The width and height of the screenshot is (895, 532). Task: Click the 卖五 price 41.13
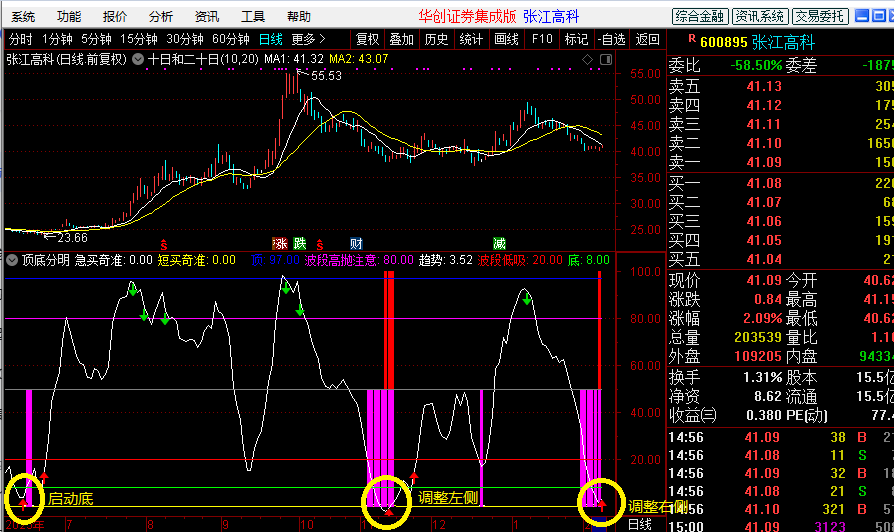[x=764, y=86]
